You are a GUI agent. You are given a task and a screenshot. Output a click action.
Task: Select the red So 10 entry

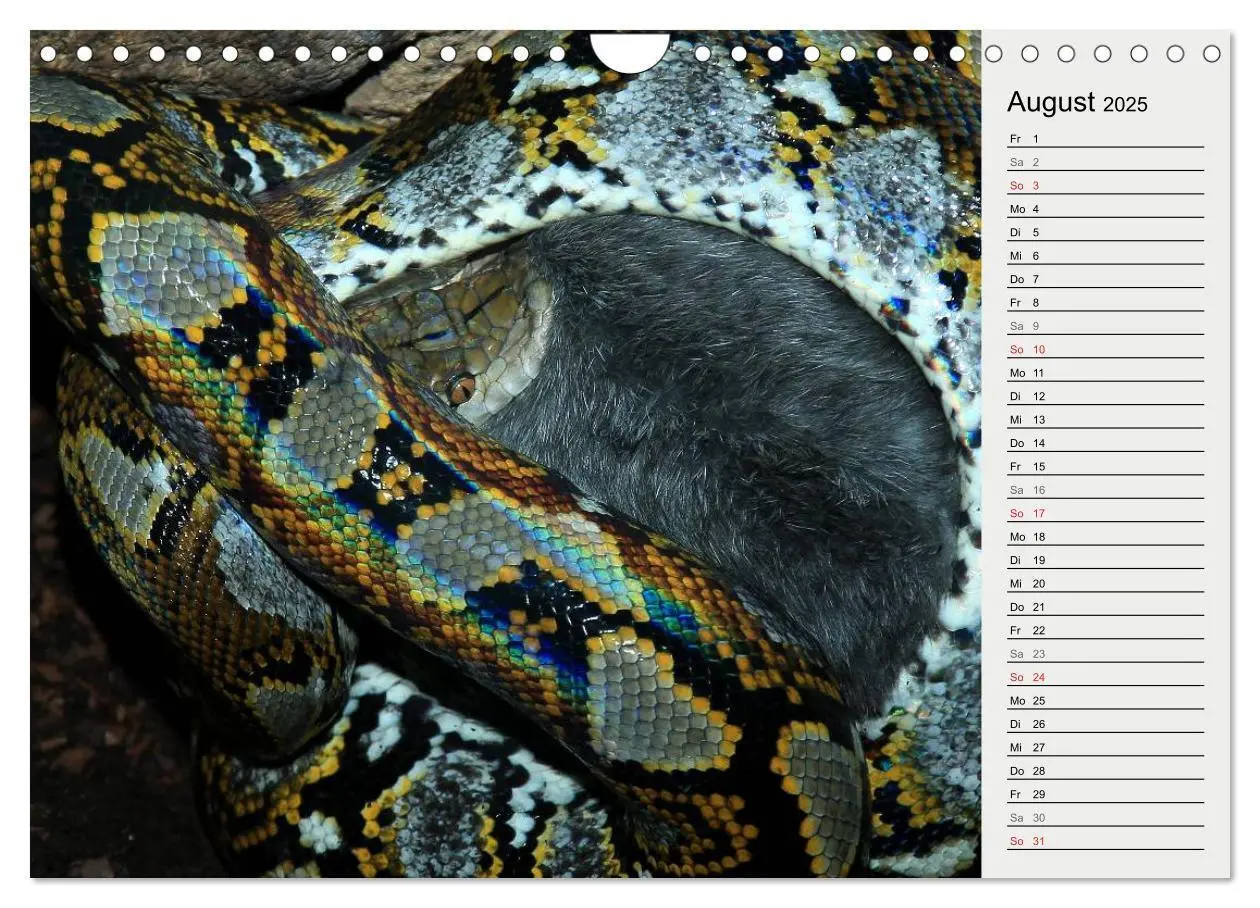[x=1105, y=349]
